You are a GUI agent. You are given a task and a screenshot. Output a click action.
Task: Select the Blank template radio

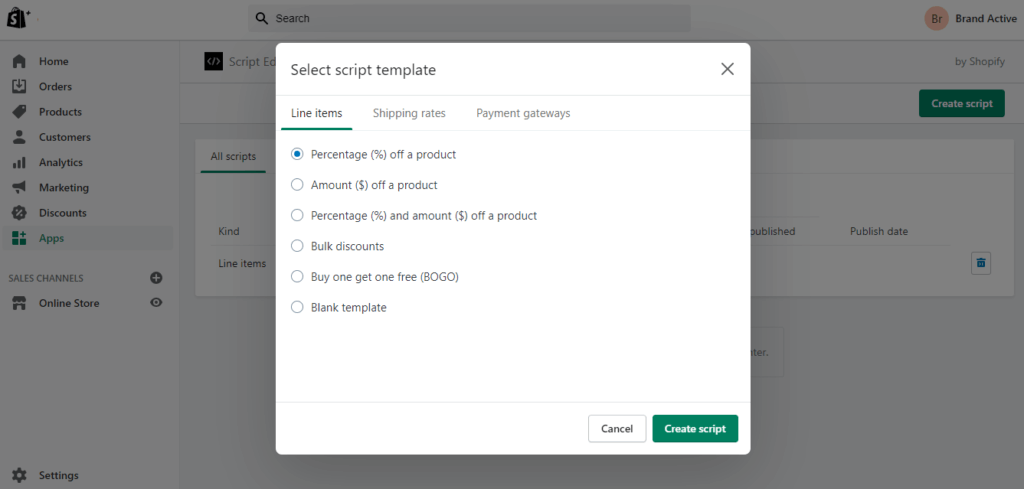coord(297,307)
